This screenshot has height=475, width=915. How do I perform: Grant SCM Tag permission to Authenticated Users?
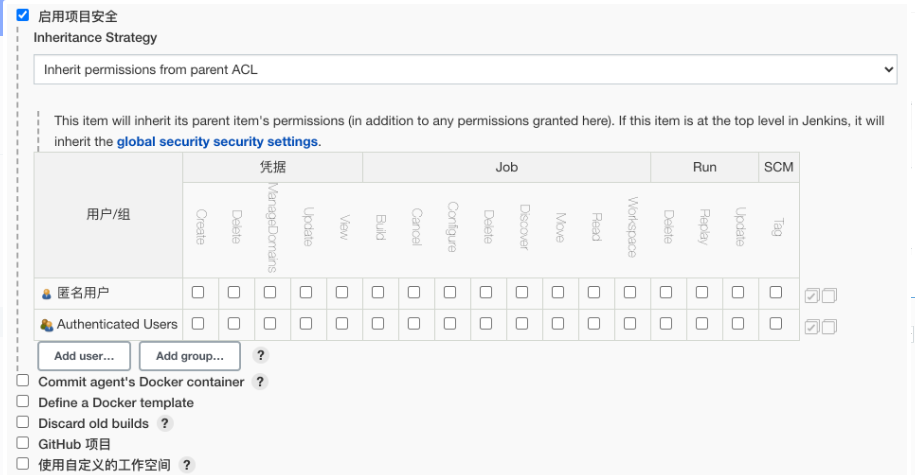(x=776, y=324)
